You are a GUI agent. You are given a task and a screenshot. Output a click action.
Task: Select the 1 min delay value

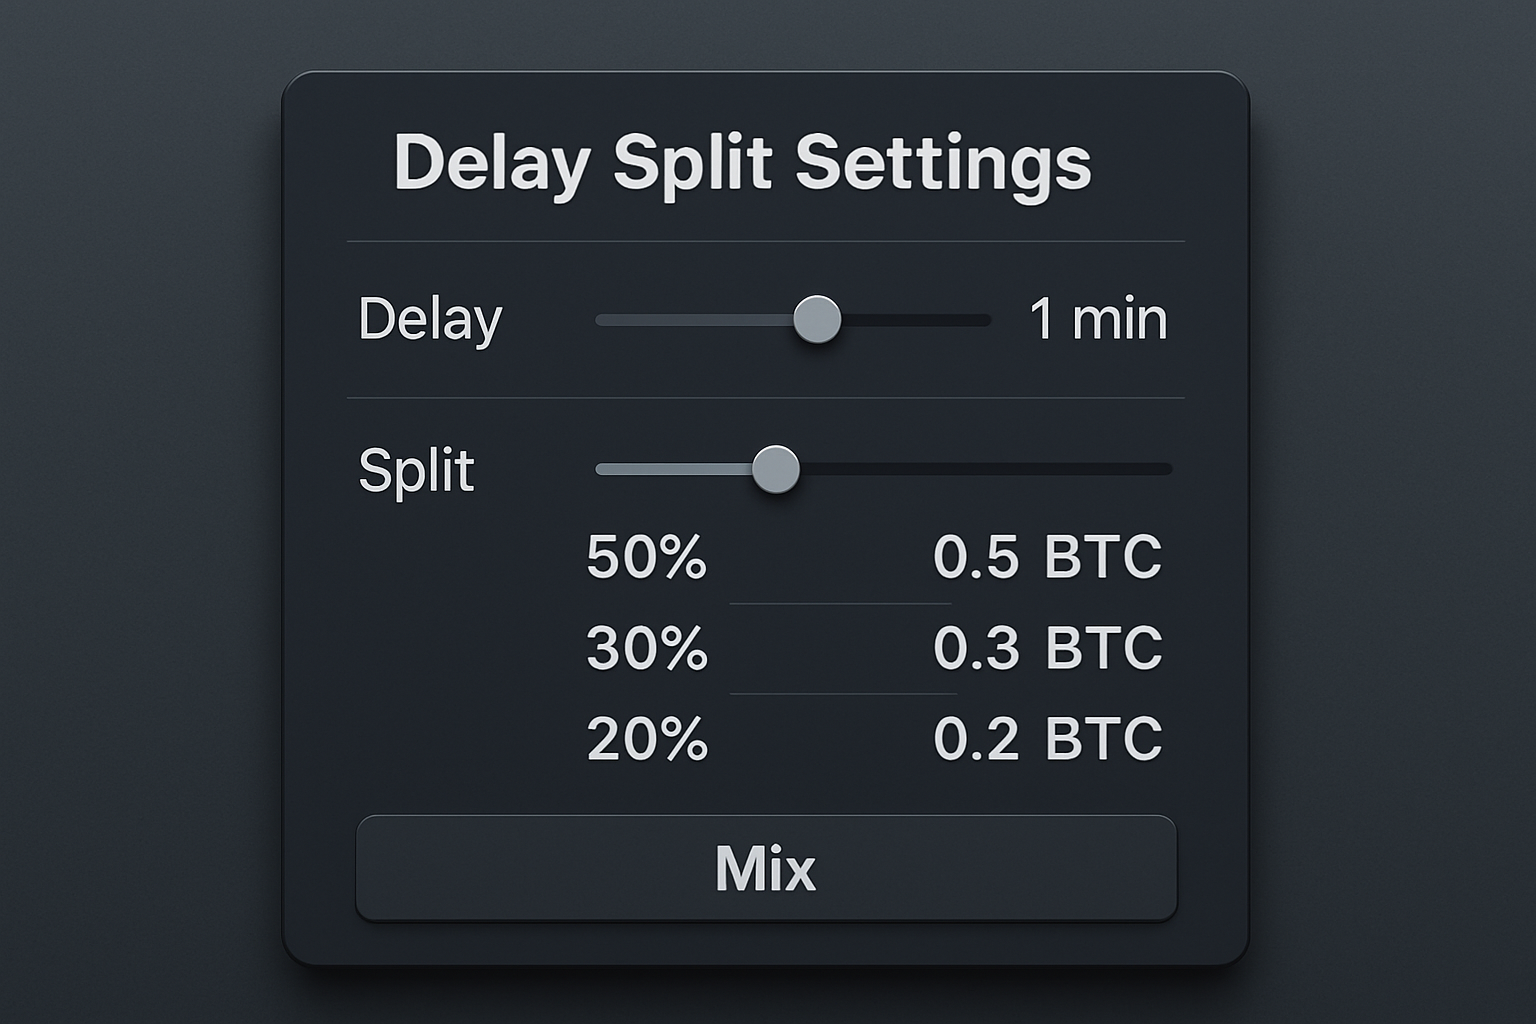point(1096,319)
